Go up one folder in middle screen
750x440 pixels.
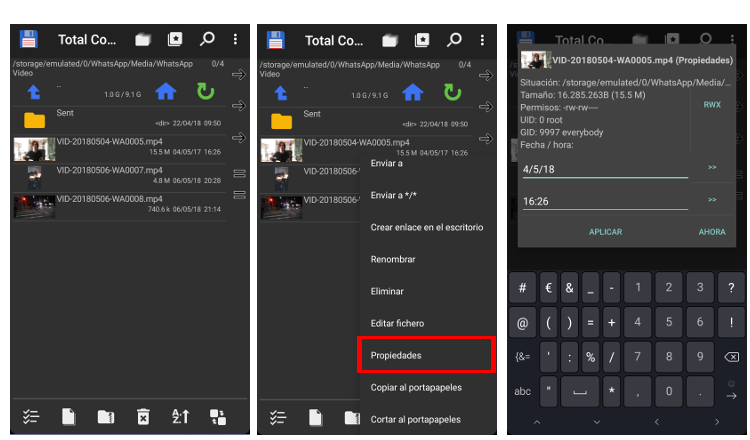tap(280, 93)
